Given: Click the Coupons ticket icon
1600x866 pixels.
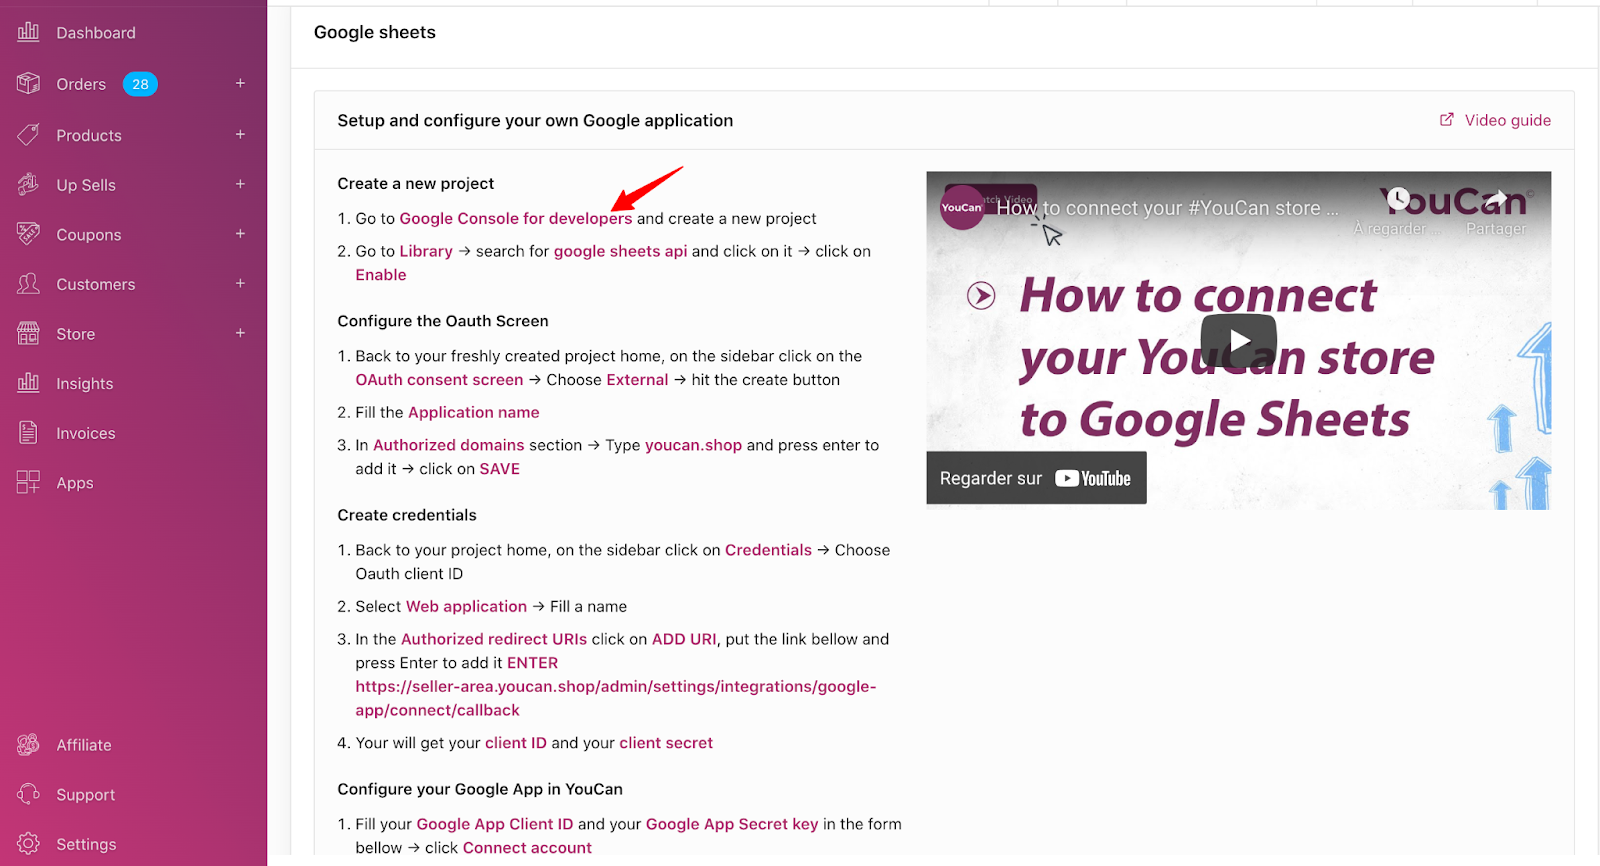Looking at the screenshot, I should click(28, 234).
